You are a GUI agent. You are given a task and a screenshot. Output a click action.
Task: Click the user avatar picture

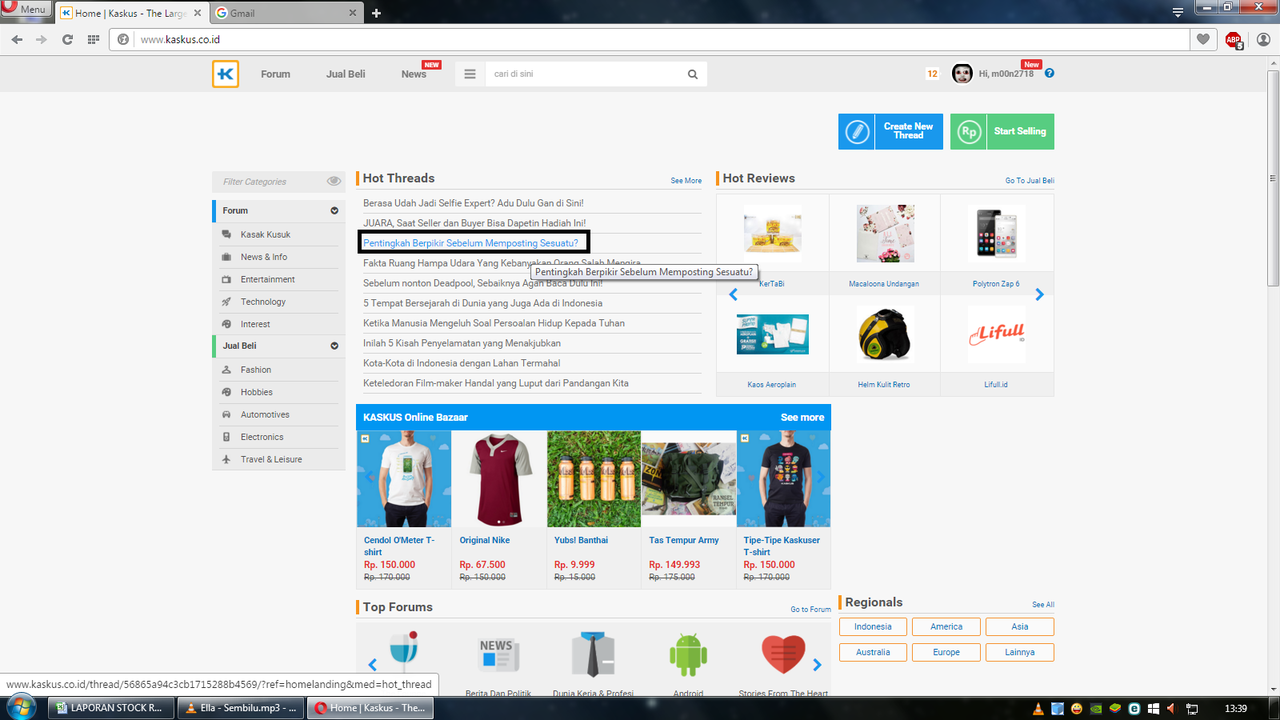(x=962, y=73)
